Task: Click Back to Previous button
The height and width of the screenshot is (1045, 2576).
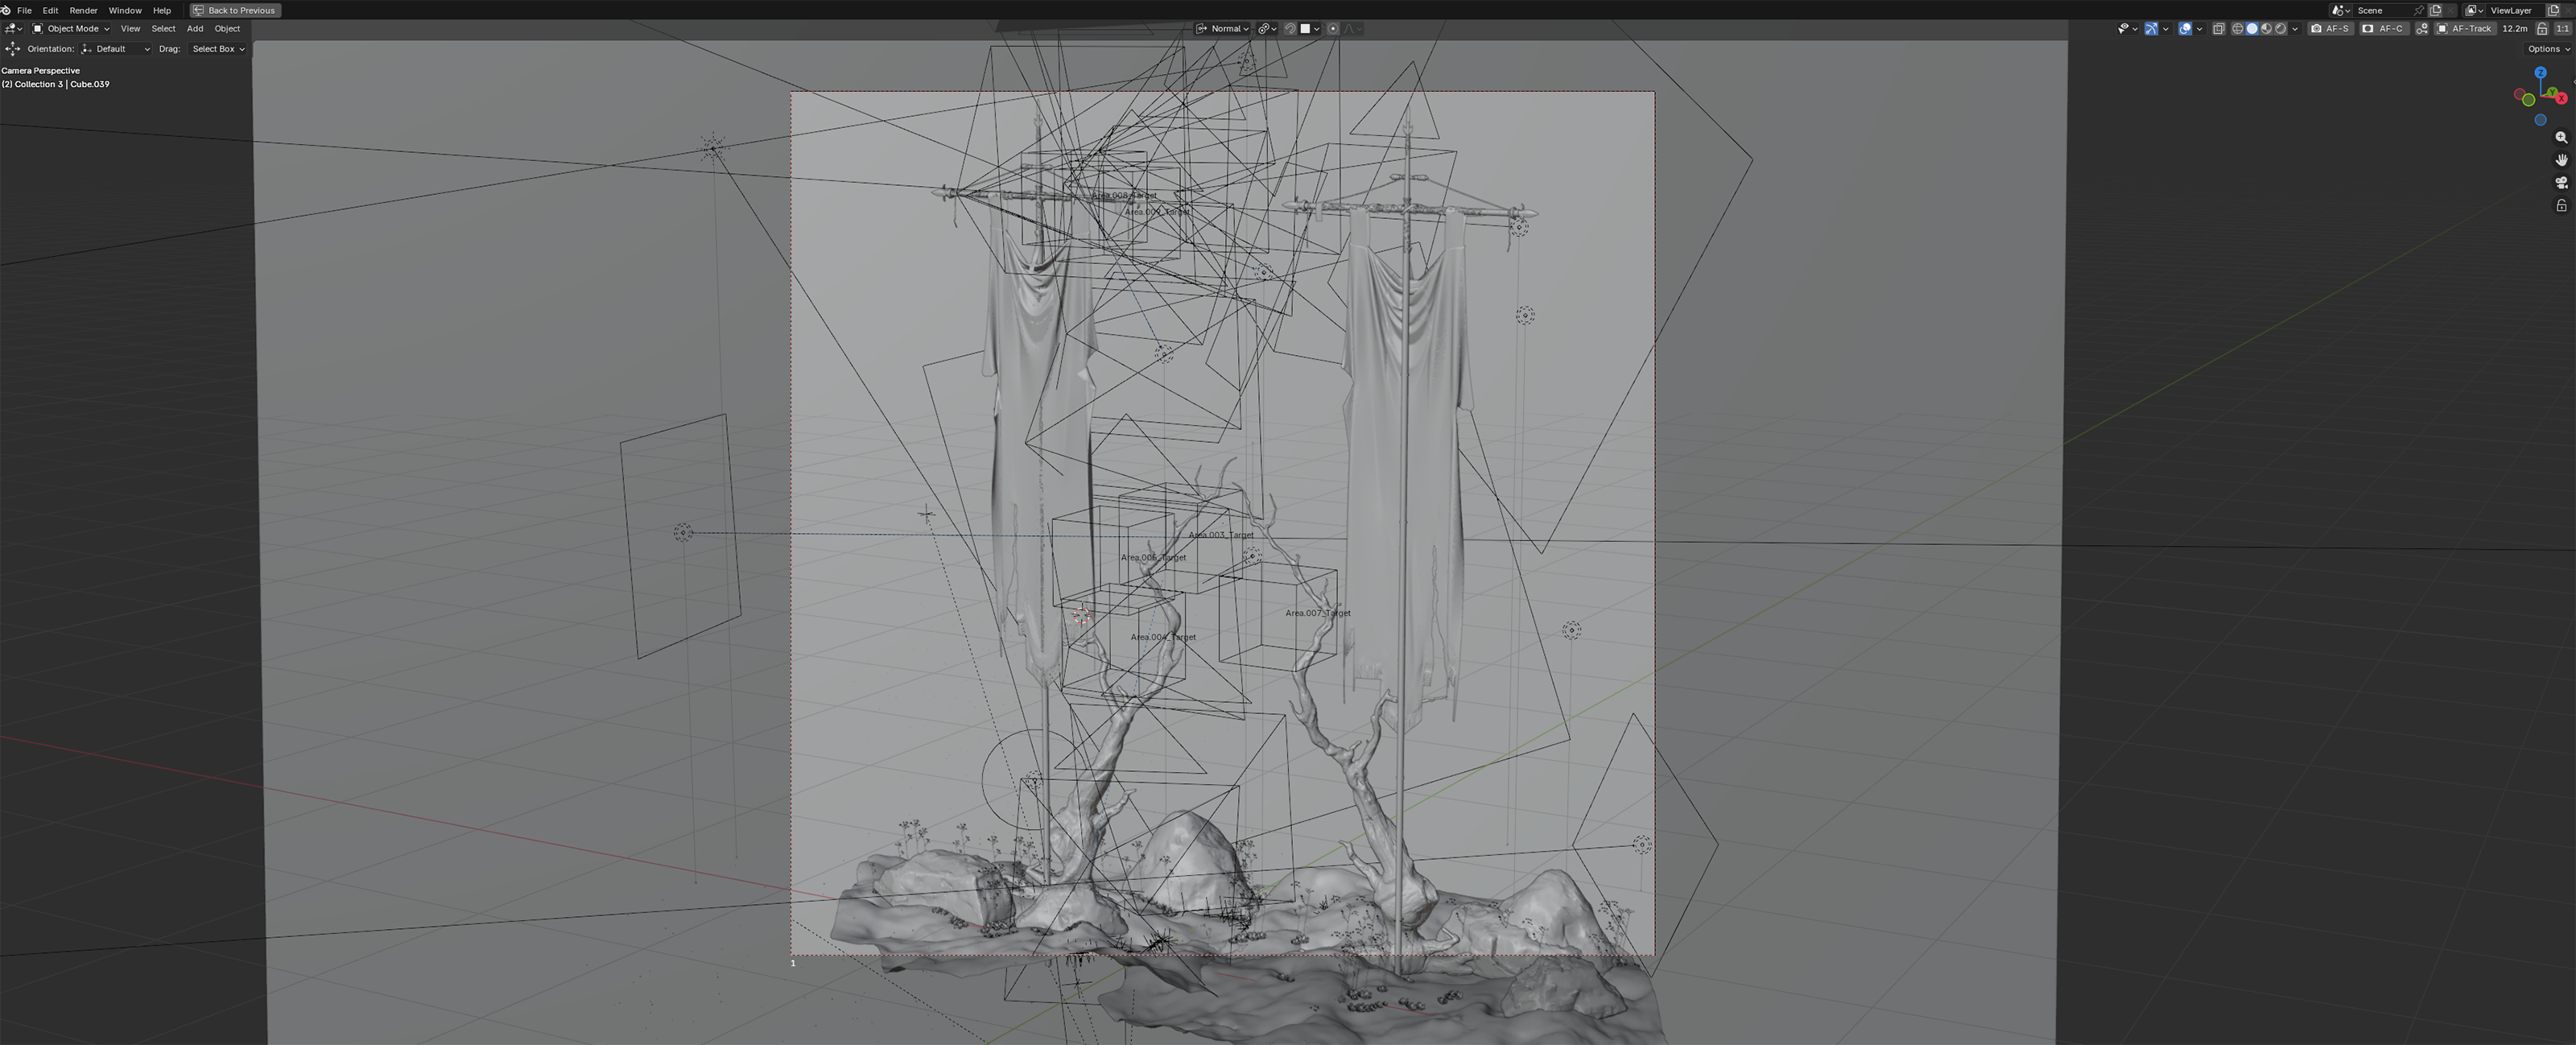Action: pos(235,10)
